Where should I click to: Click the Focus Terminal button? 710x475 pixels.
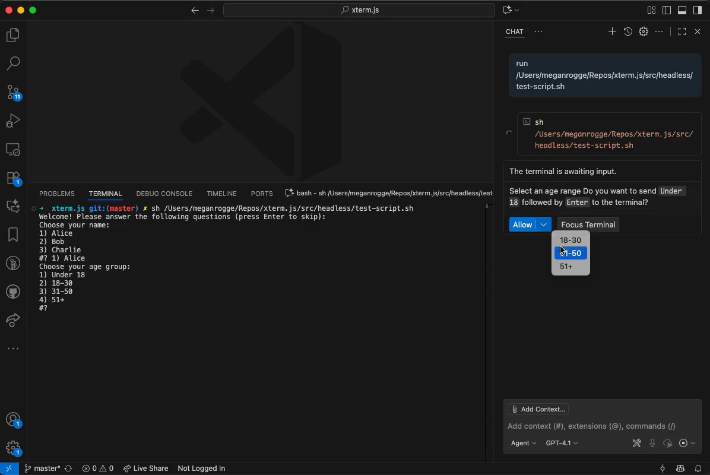(x=588, y=225)
